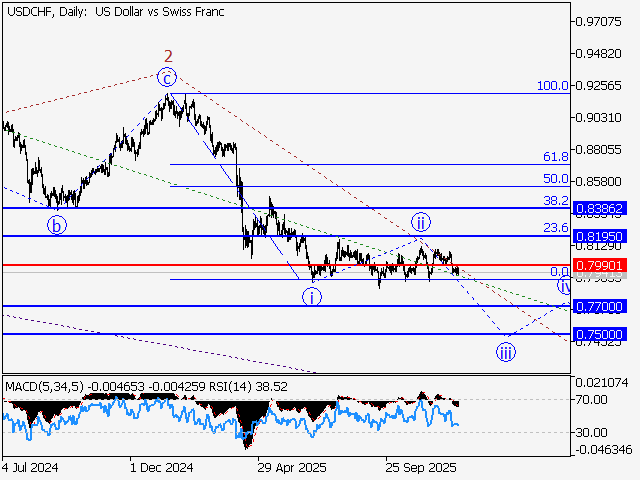Viewport: 640px width, 480px height.
Task: Click the circled 'iii' forecast wave label
Action: coord(506,351)
